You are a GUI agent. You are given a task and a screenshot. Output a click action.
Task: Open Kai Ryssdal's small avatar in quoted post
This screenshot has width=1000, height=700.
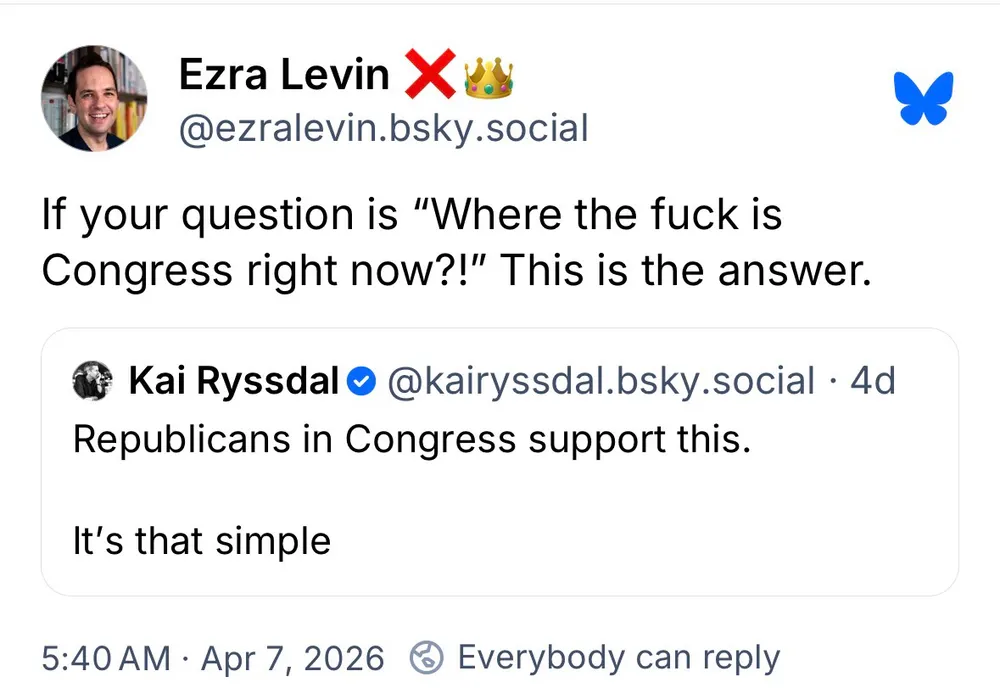(x=92, y=381)
